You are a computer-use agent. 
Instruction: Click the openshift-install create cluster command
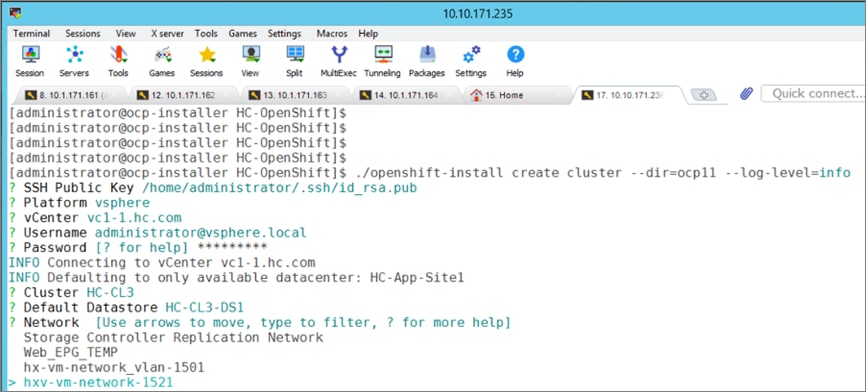pyautogui.click(x=602, y=173)
